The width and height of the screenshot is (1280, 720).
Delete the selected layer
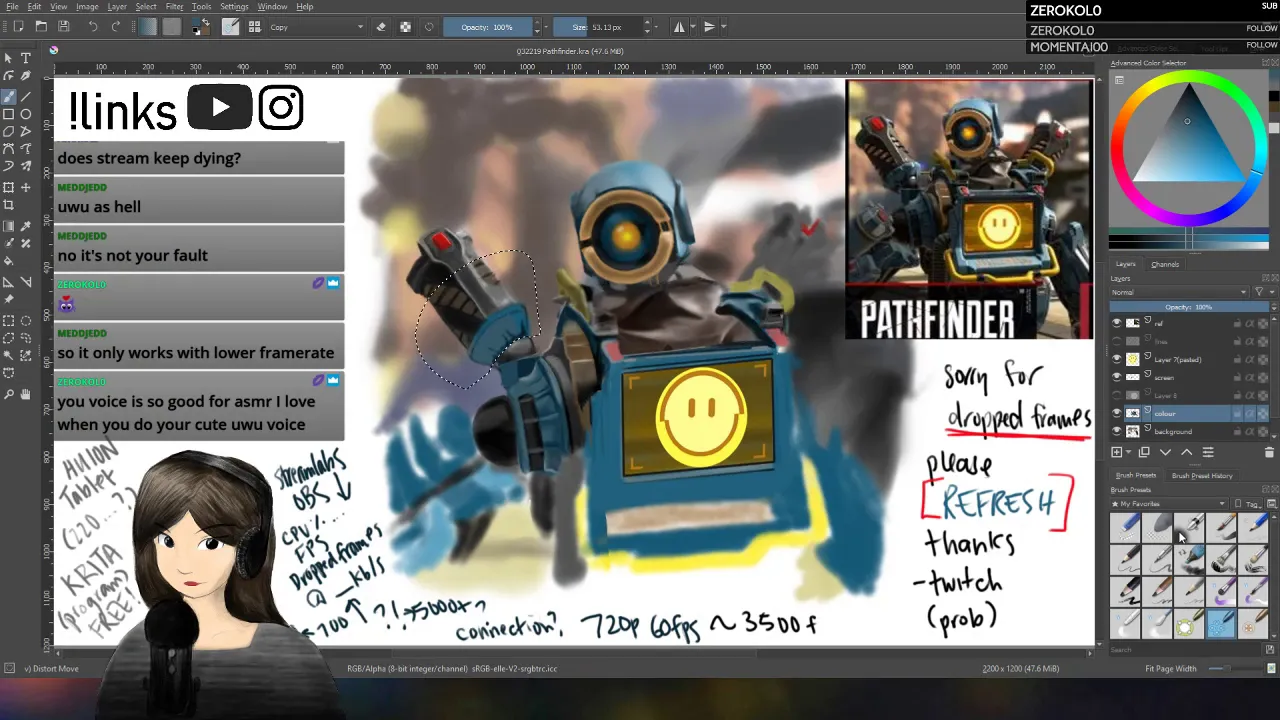(x=1269, y=452)
